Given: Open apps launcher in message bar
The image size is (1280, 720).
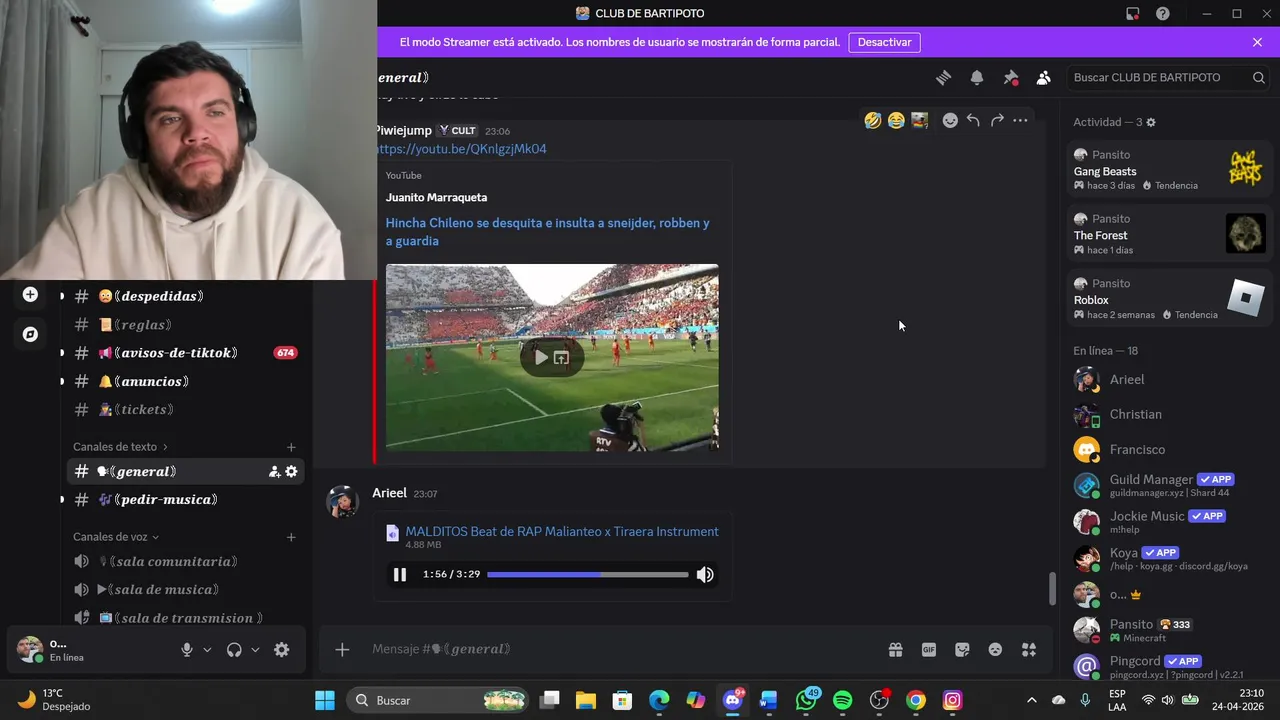Looking at the screenshot, I should [x=1029, y=650].
